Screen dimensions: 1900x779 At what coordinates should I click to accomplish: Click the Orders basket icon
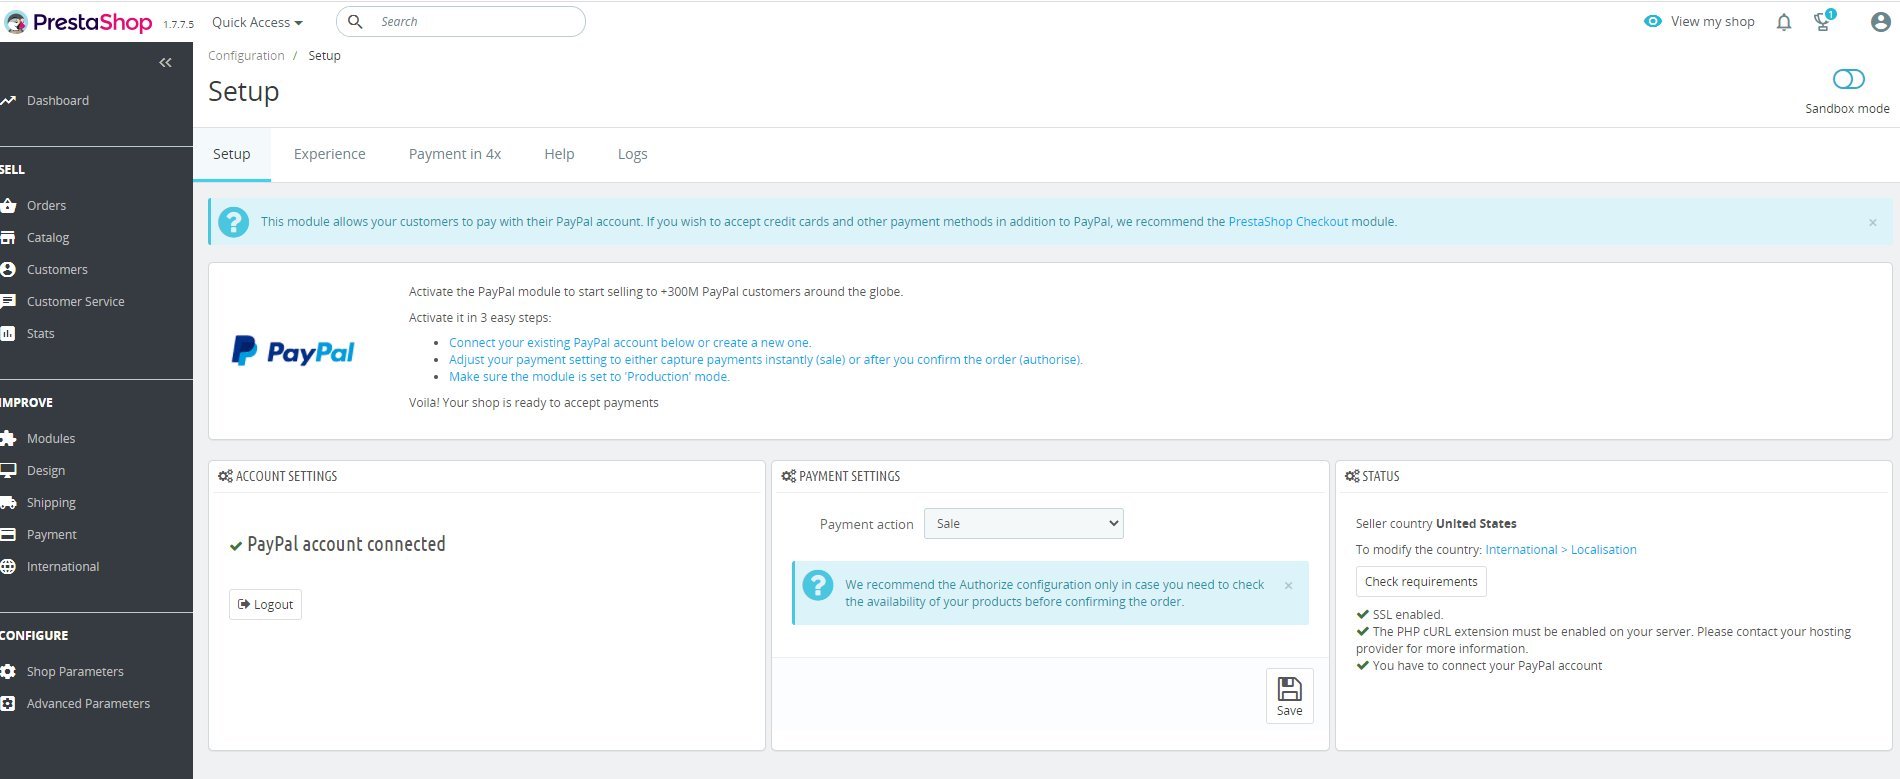pos(8,205)
